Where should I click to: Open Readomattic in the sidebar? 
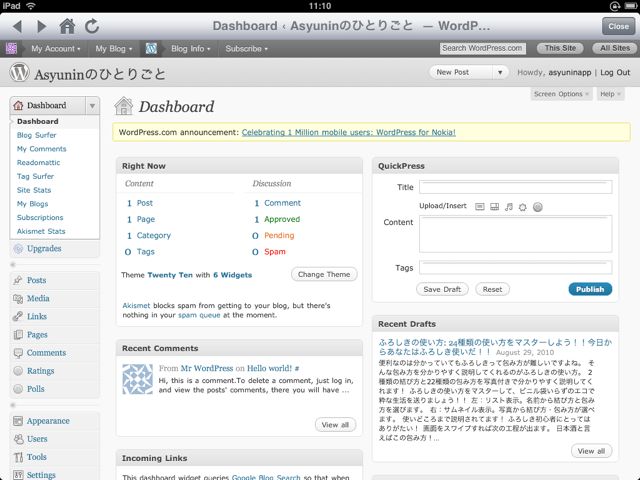[x=38, y=162]
